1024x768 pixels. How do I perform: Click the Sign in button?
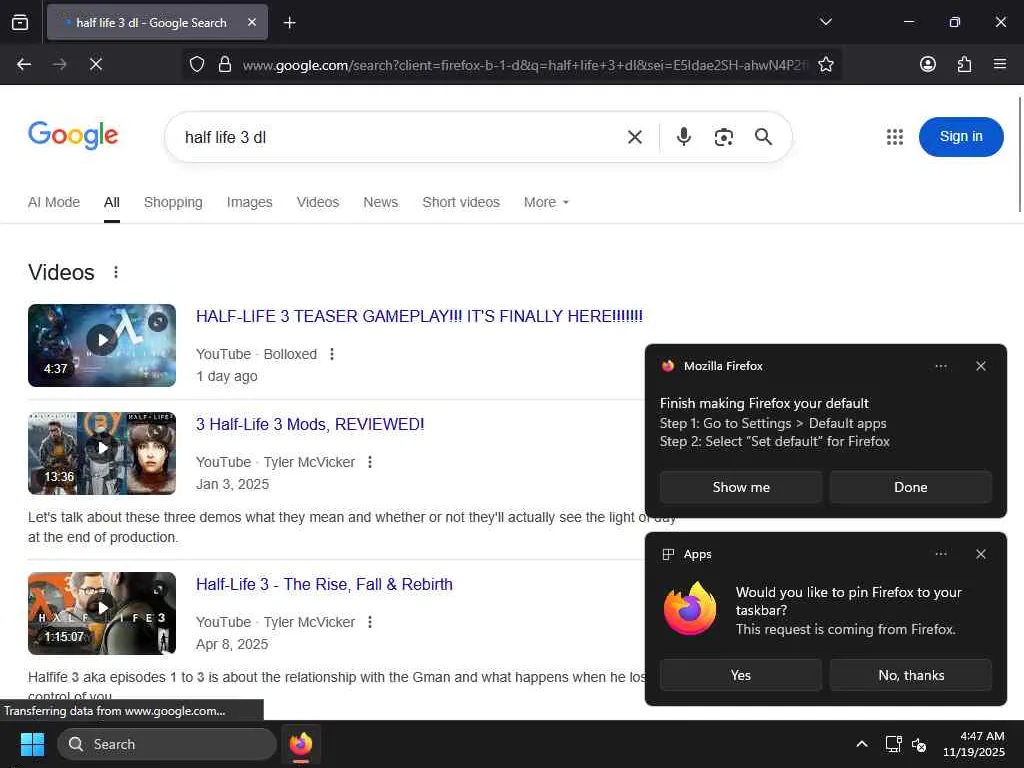961,136
